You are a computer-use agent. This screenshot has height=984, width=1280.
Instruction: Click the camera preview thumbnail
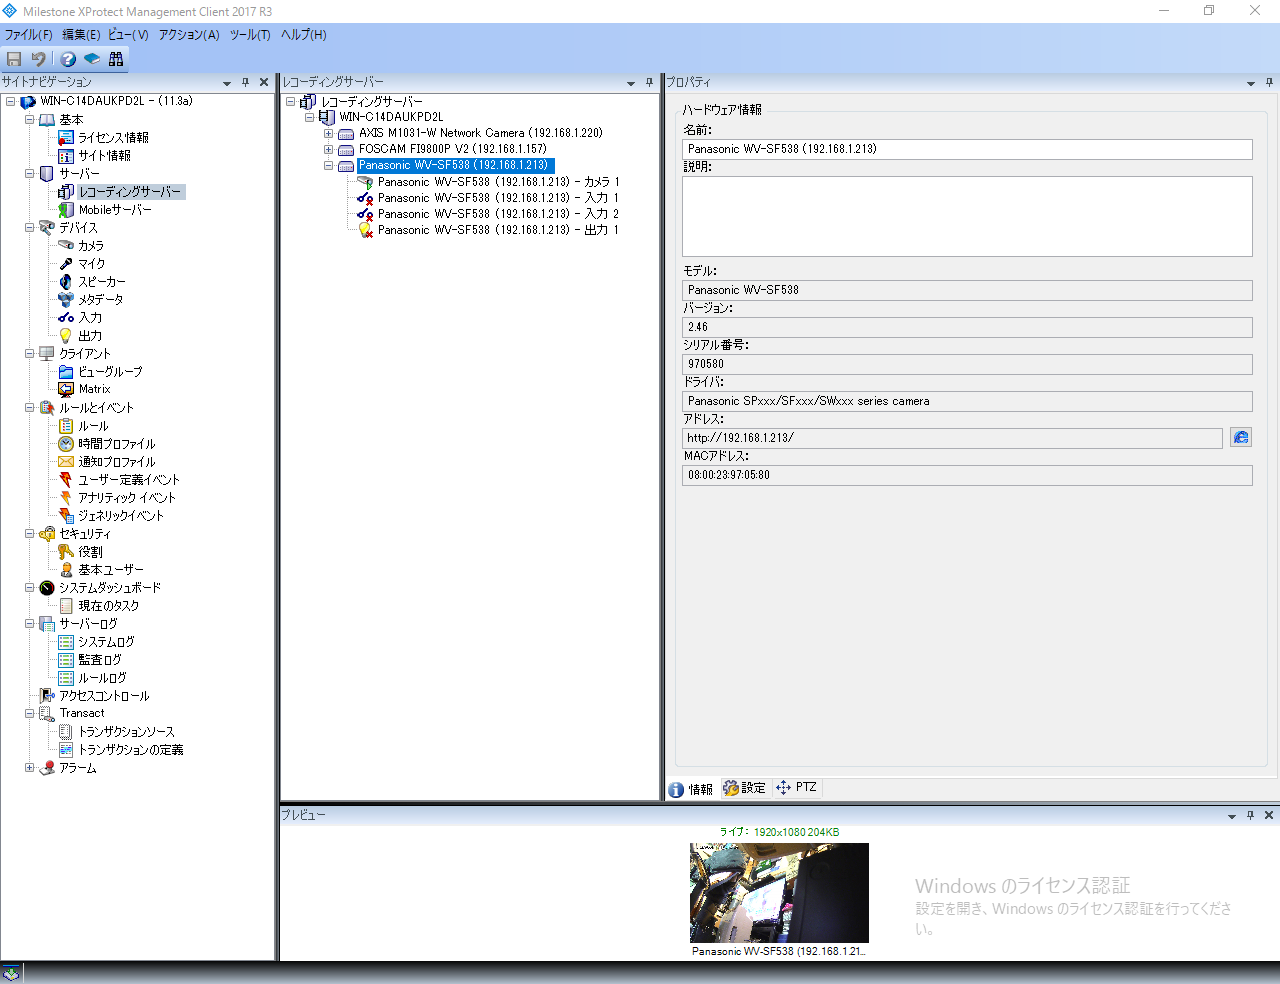(779, 892)
